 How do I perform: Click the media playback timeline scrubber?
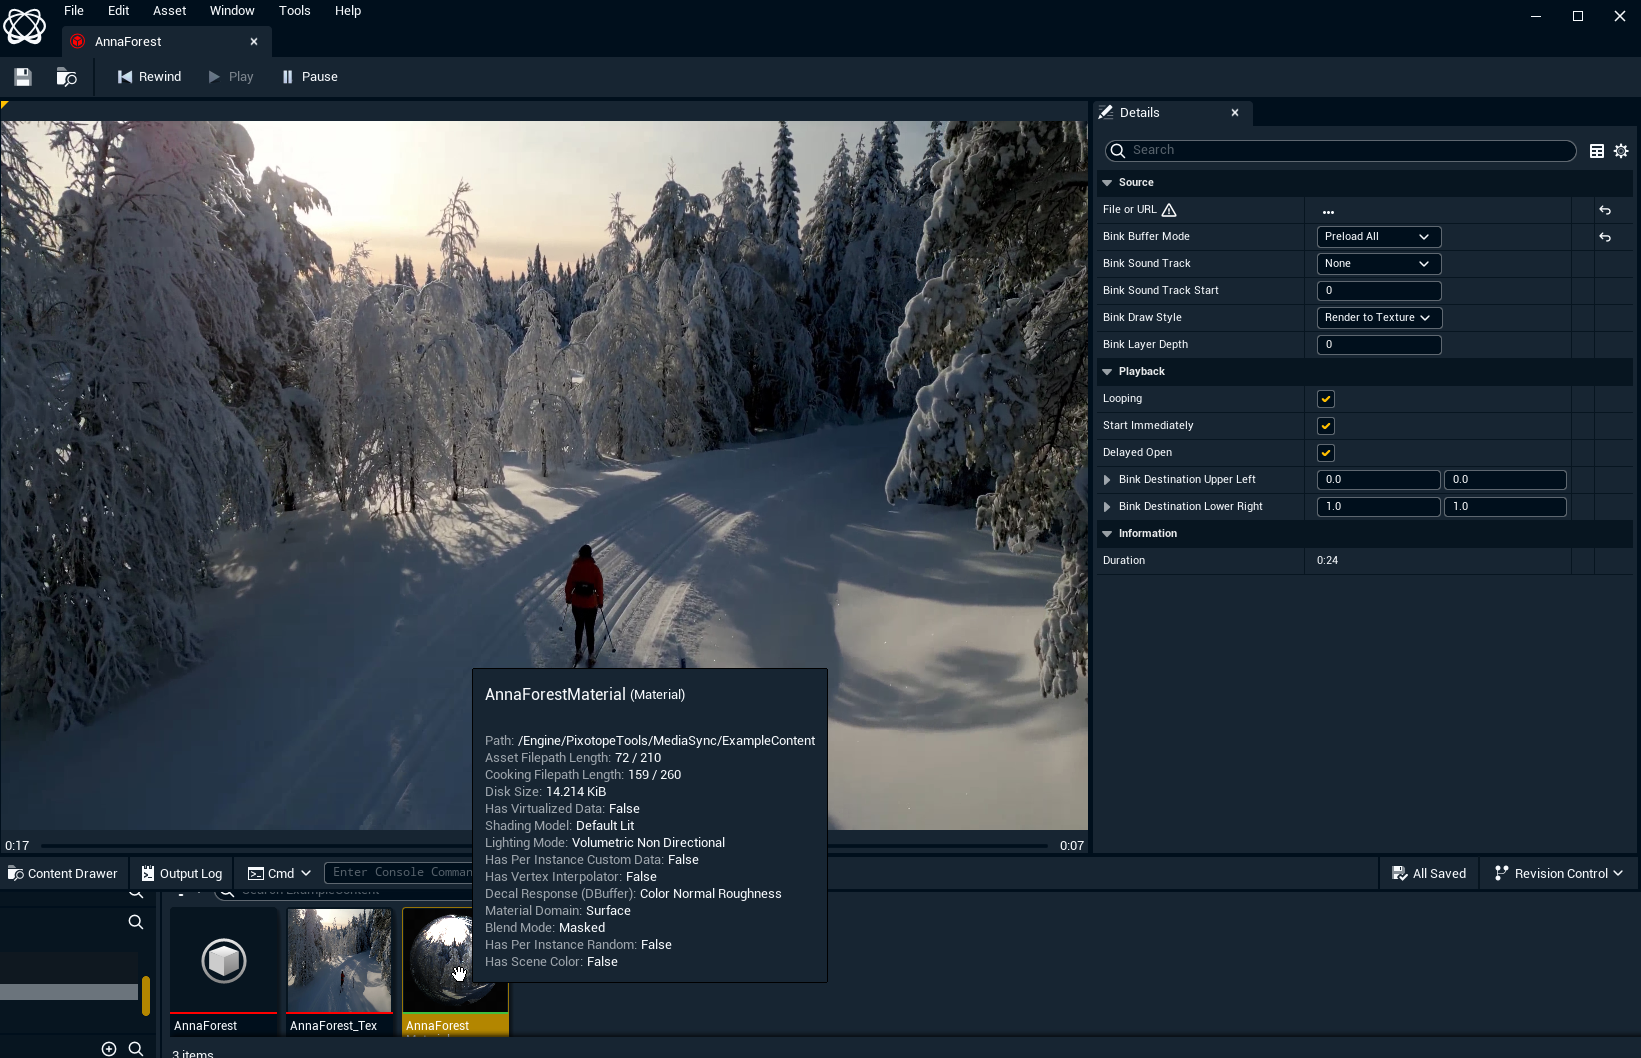pos(545,845)
